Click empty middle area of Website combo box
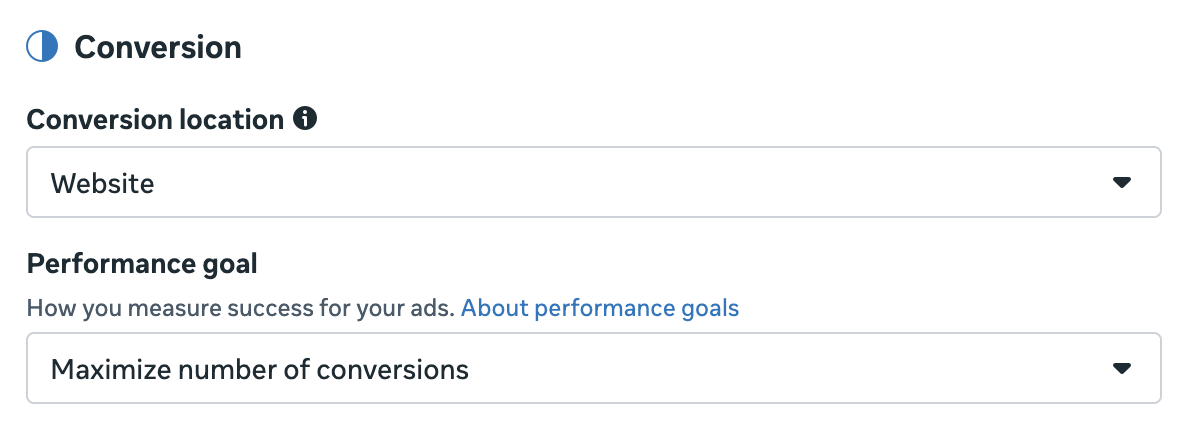1190x424 pixels. [x=600, y=183]
